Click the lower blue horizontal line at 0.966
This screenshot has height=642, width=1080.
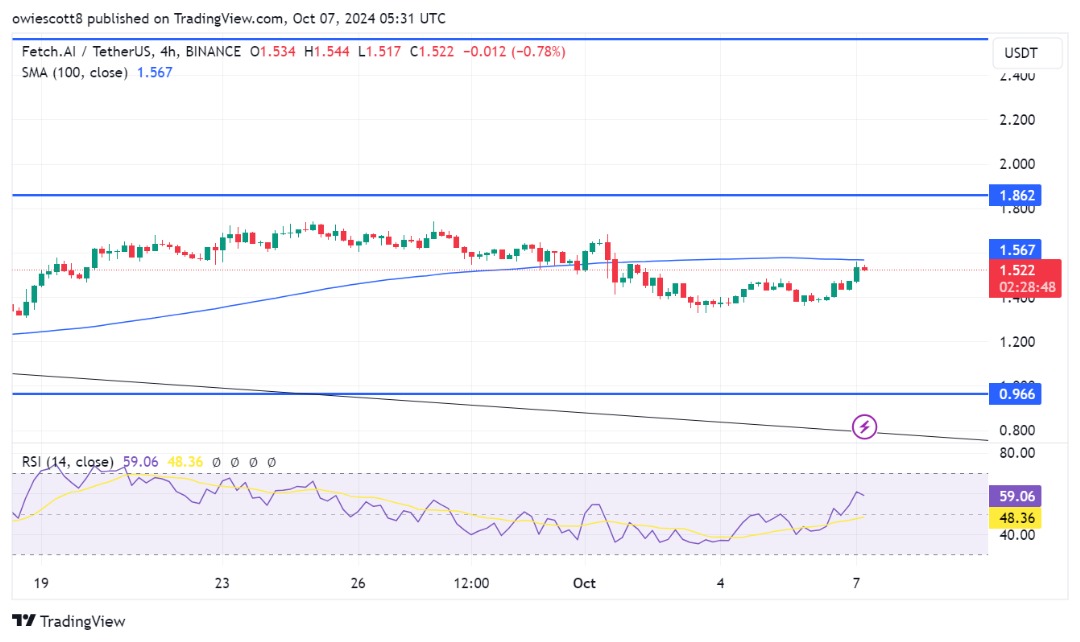(500, 394)
